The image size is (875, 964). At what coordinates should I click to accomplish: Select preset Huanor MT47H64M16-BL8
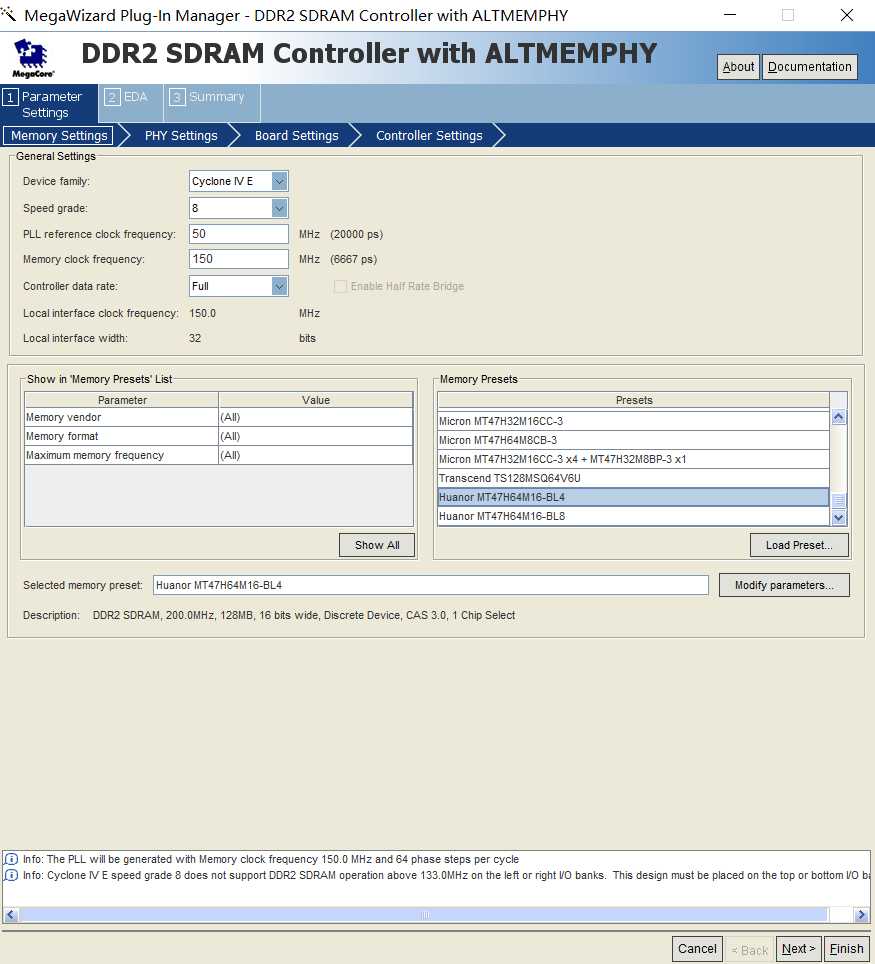click(x=633, y=516)
